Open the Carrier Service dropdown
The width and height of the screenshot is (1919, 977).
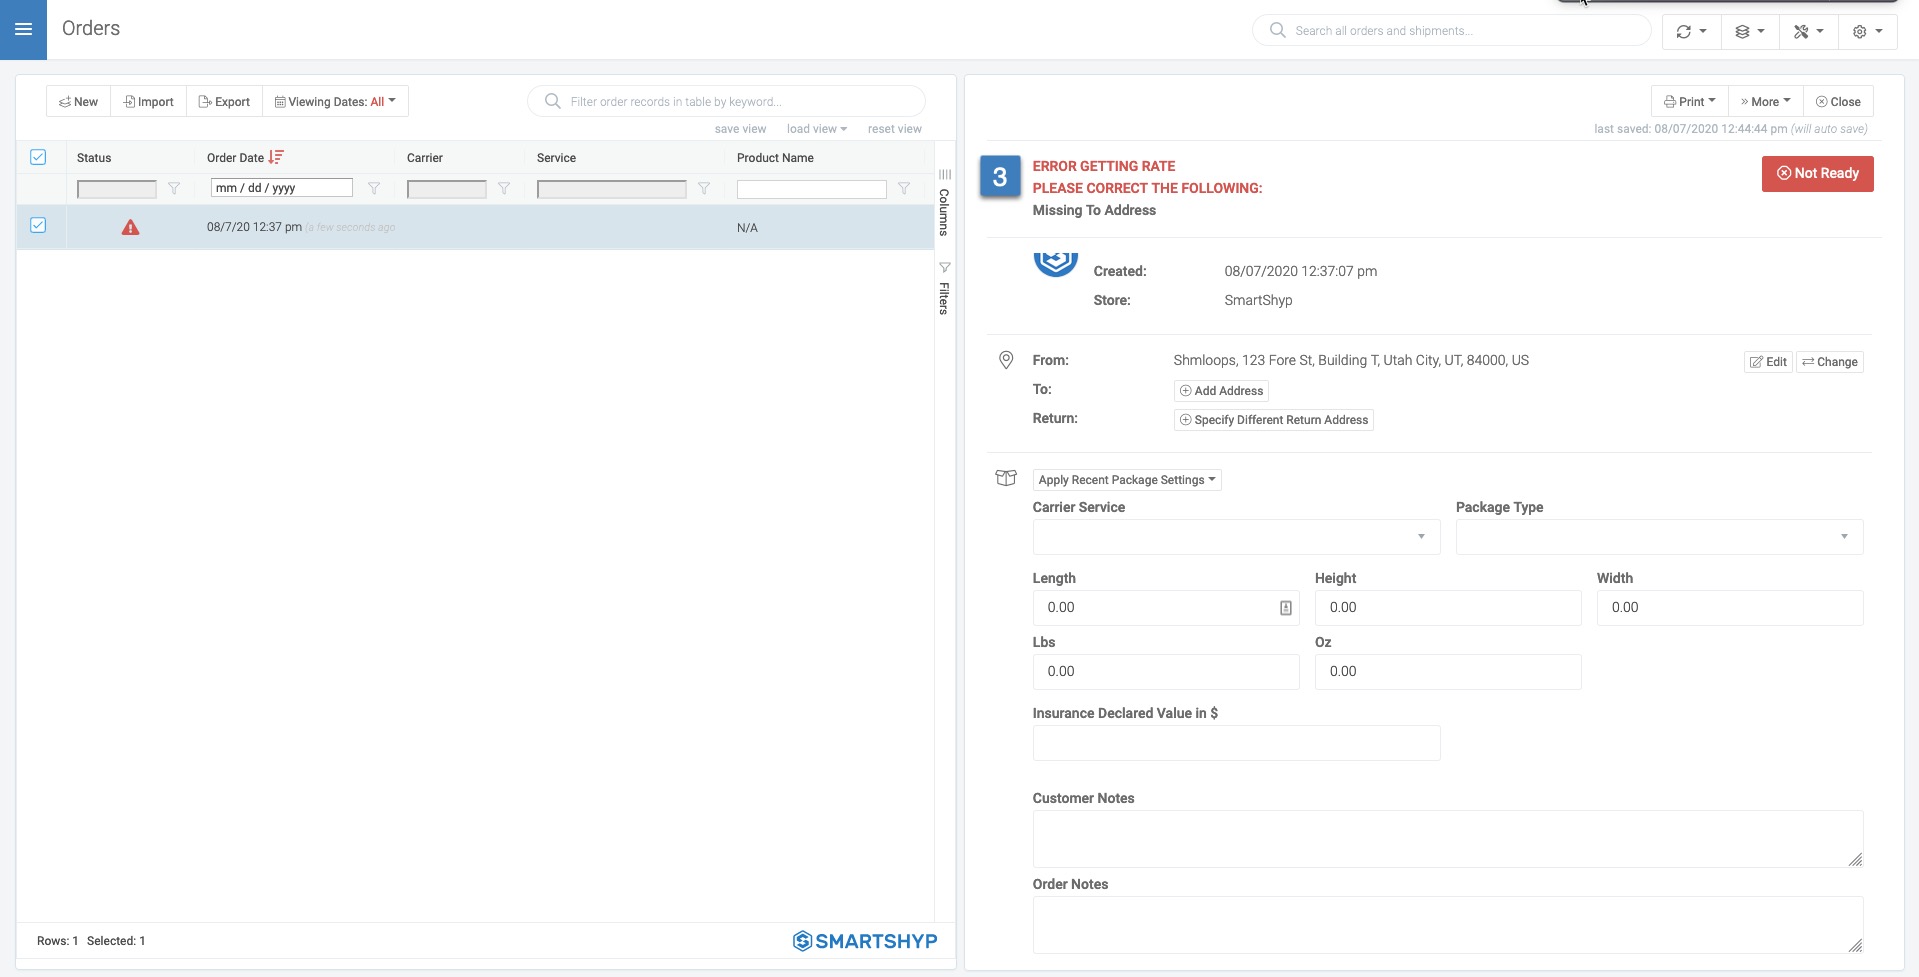click(1236, 537)
